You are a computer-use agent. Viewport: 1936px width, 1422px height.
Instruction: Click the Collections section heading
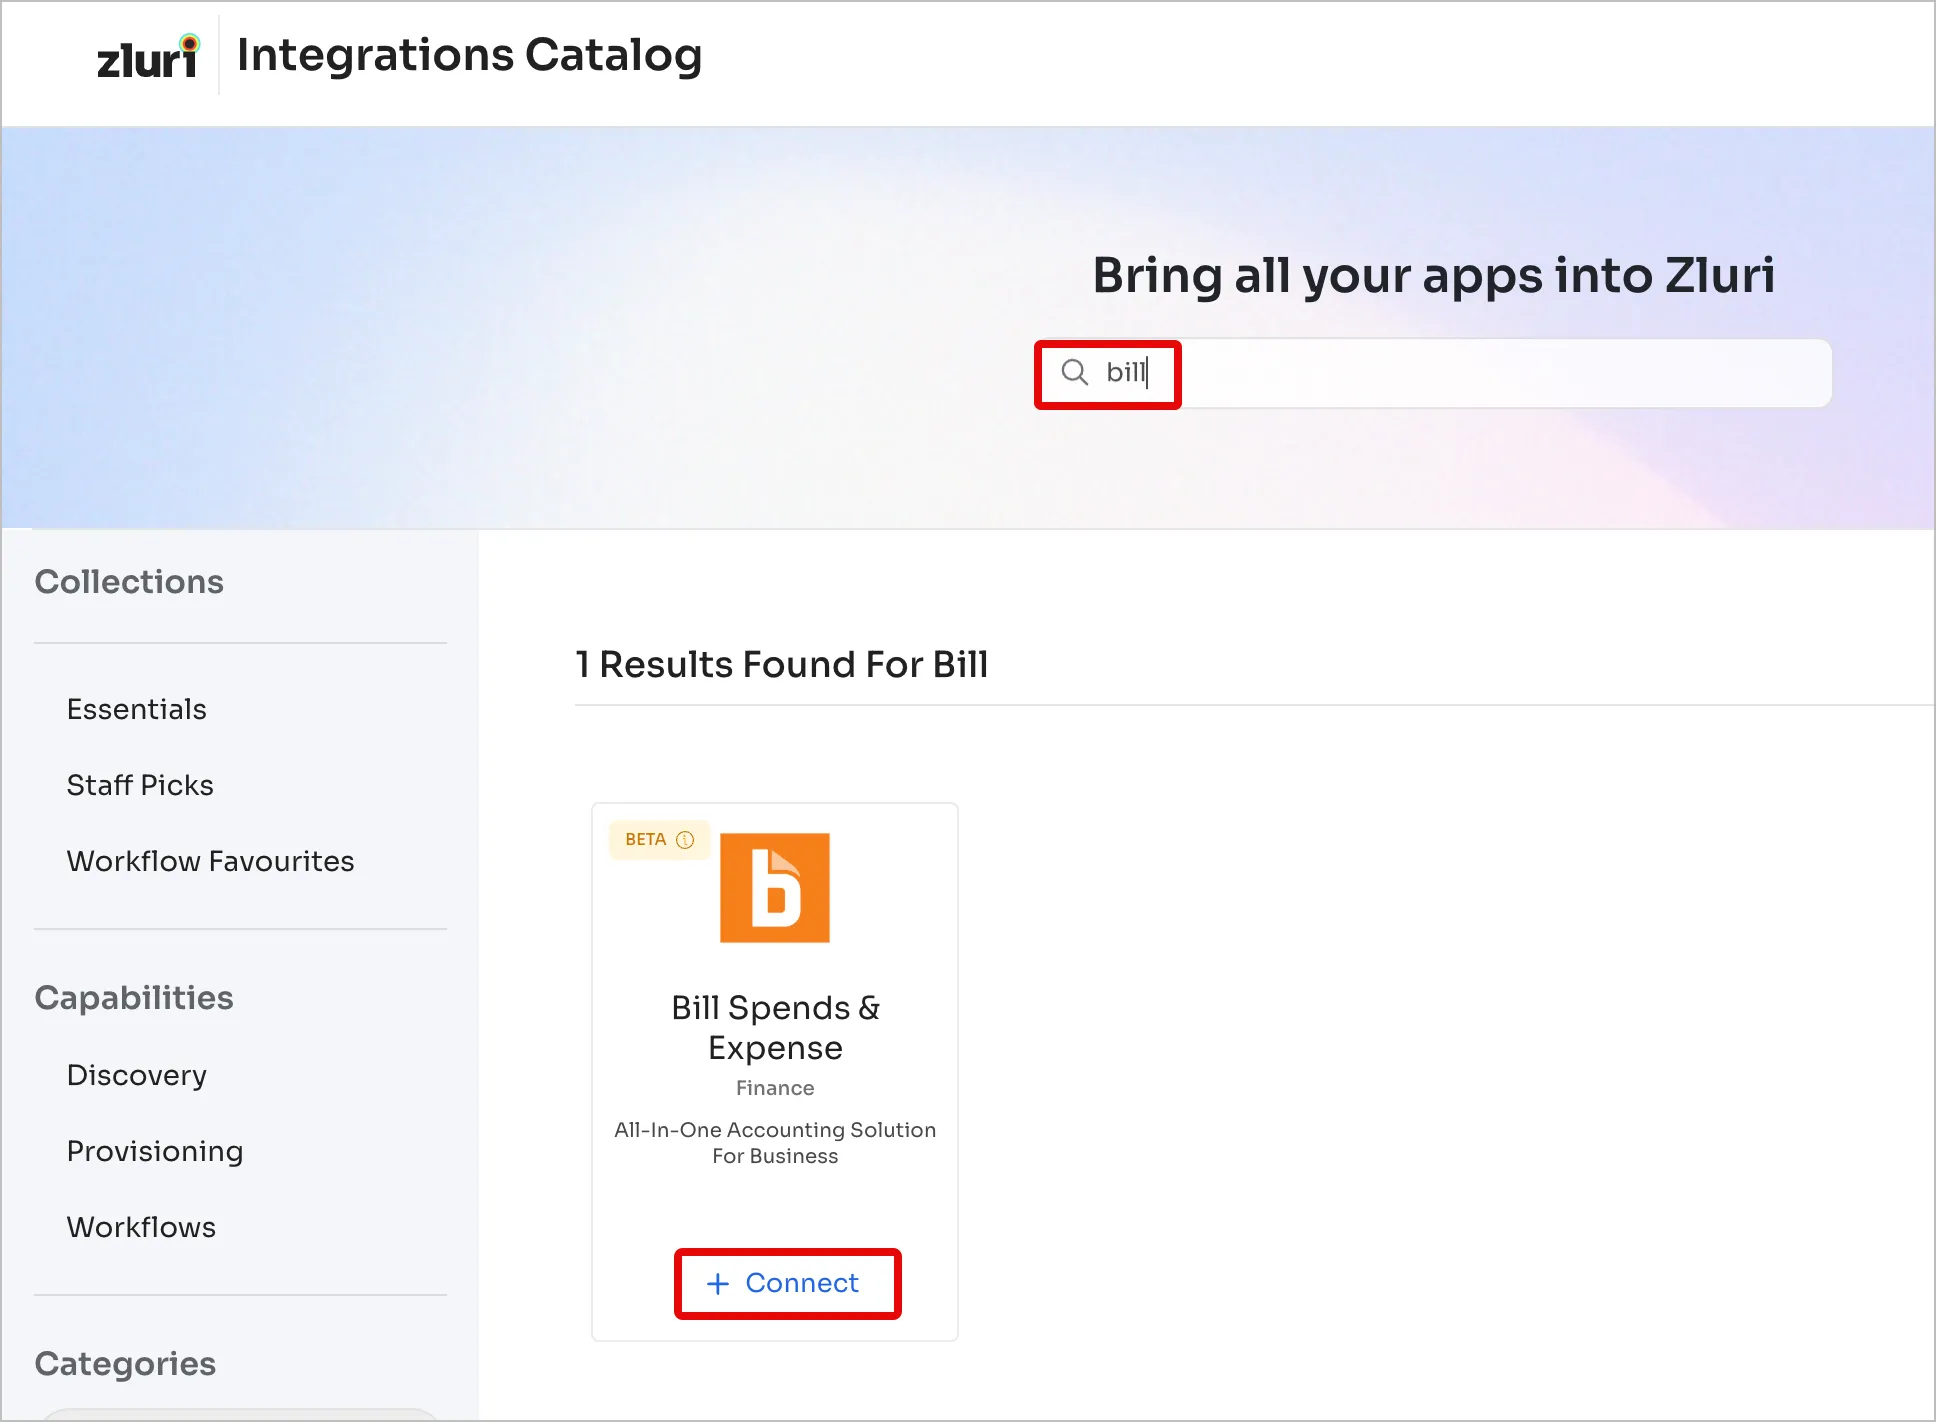(x=129, y=582)
